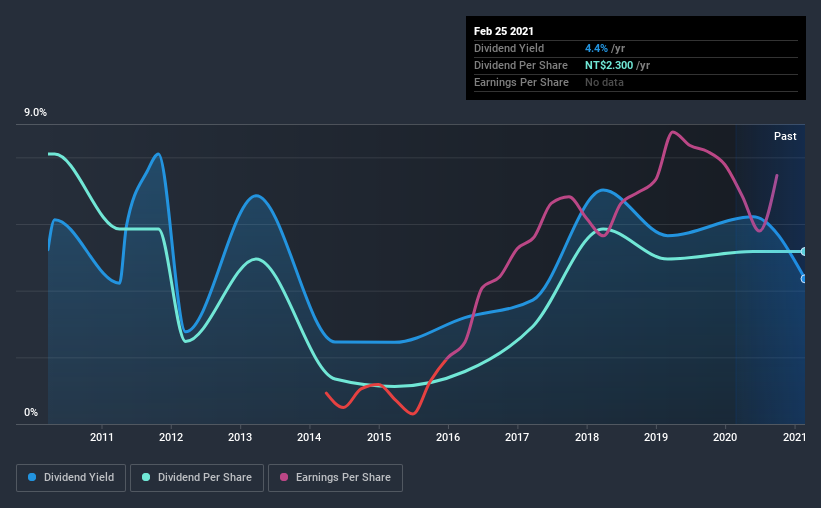The width and height of the screenshot is (821, 508).
Task: Click the 4.4% dividend yield value
Action: click(596, 48)
